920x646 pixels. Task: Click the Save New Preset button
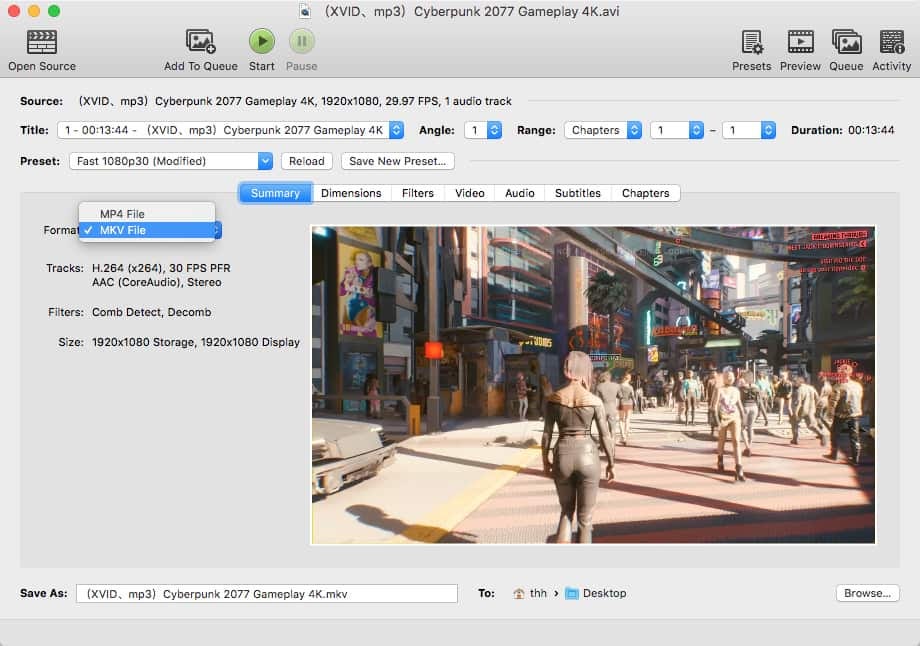coord(397,161)
